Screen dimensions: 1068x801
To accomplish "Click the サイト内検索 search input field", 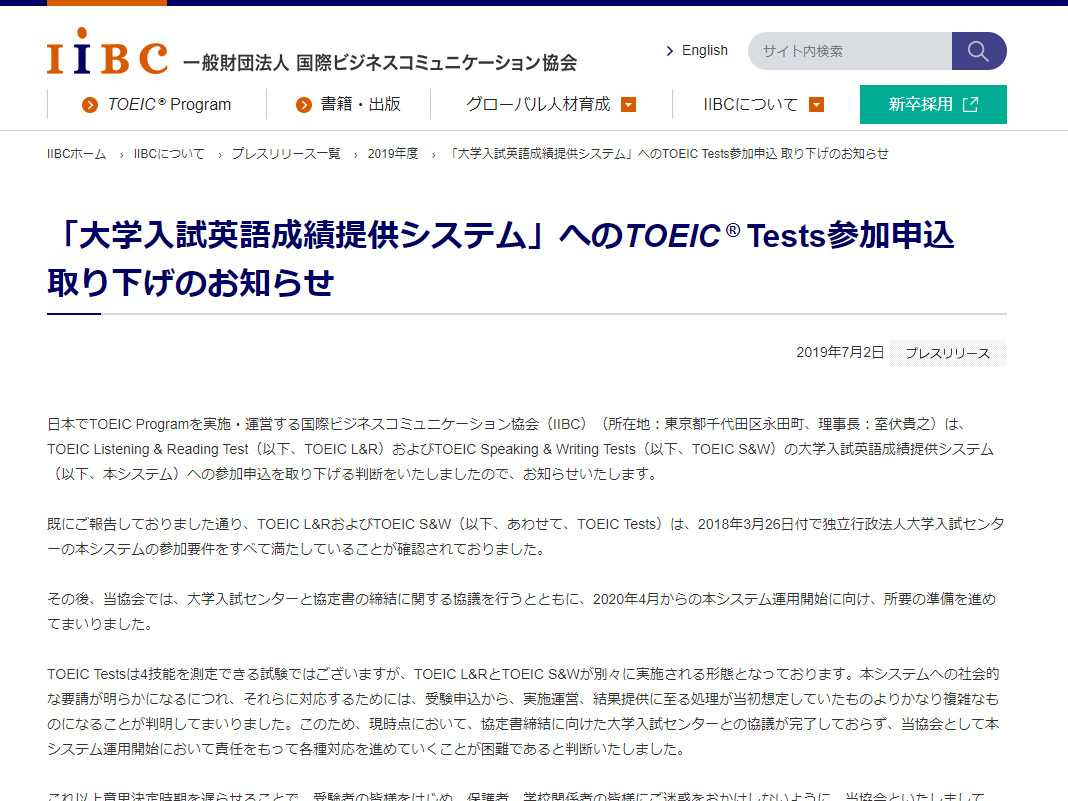I will tap(850, 51).
